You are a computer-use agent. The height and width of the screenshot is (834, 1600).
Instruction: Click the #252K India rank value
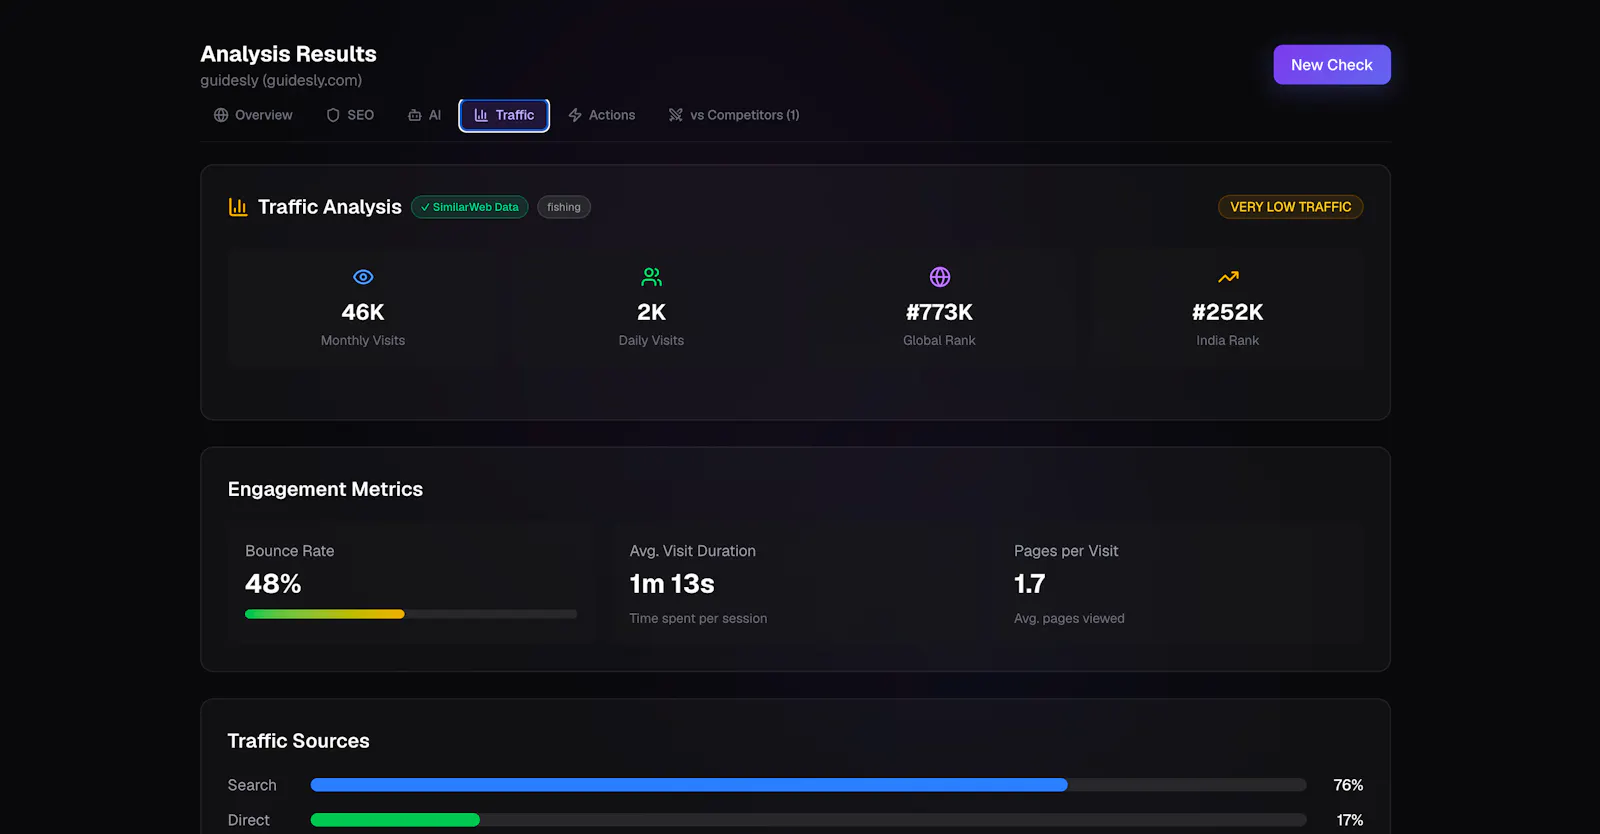pos(1228,312)
